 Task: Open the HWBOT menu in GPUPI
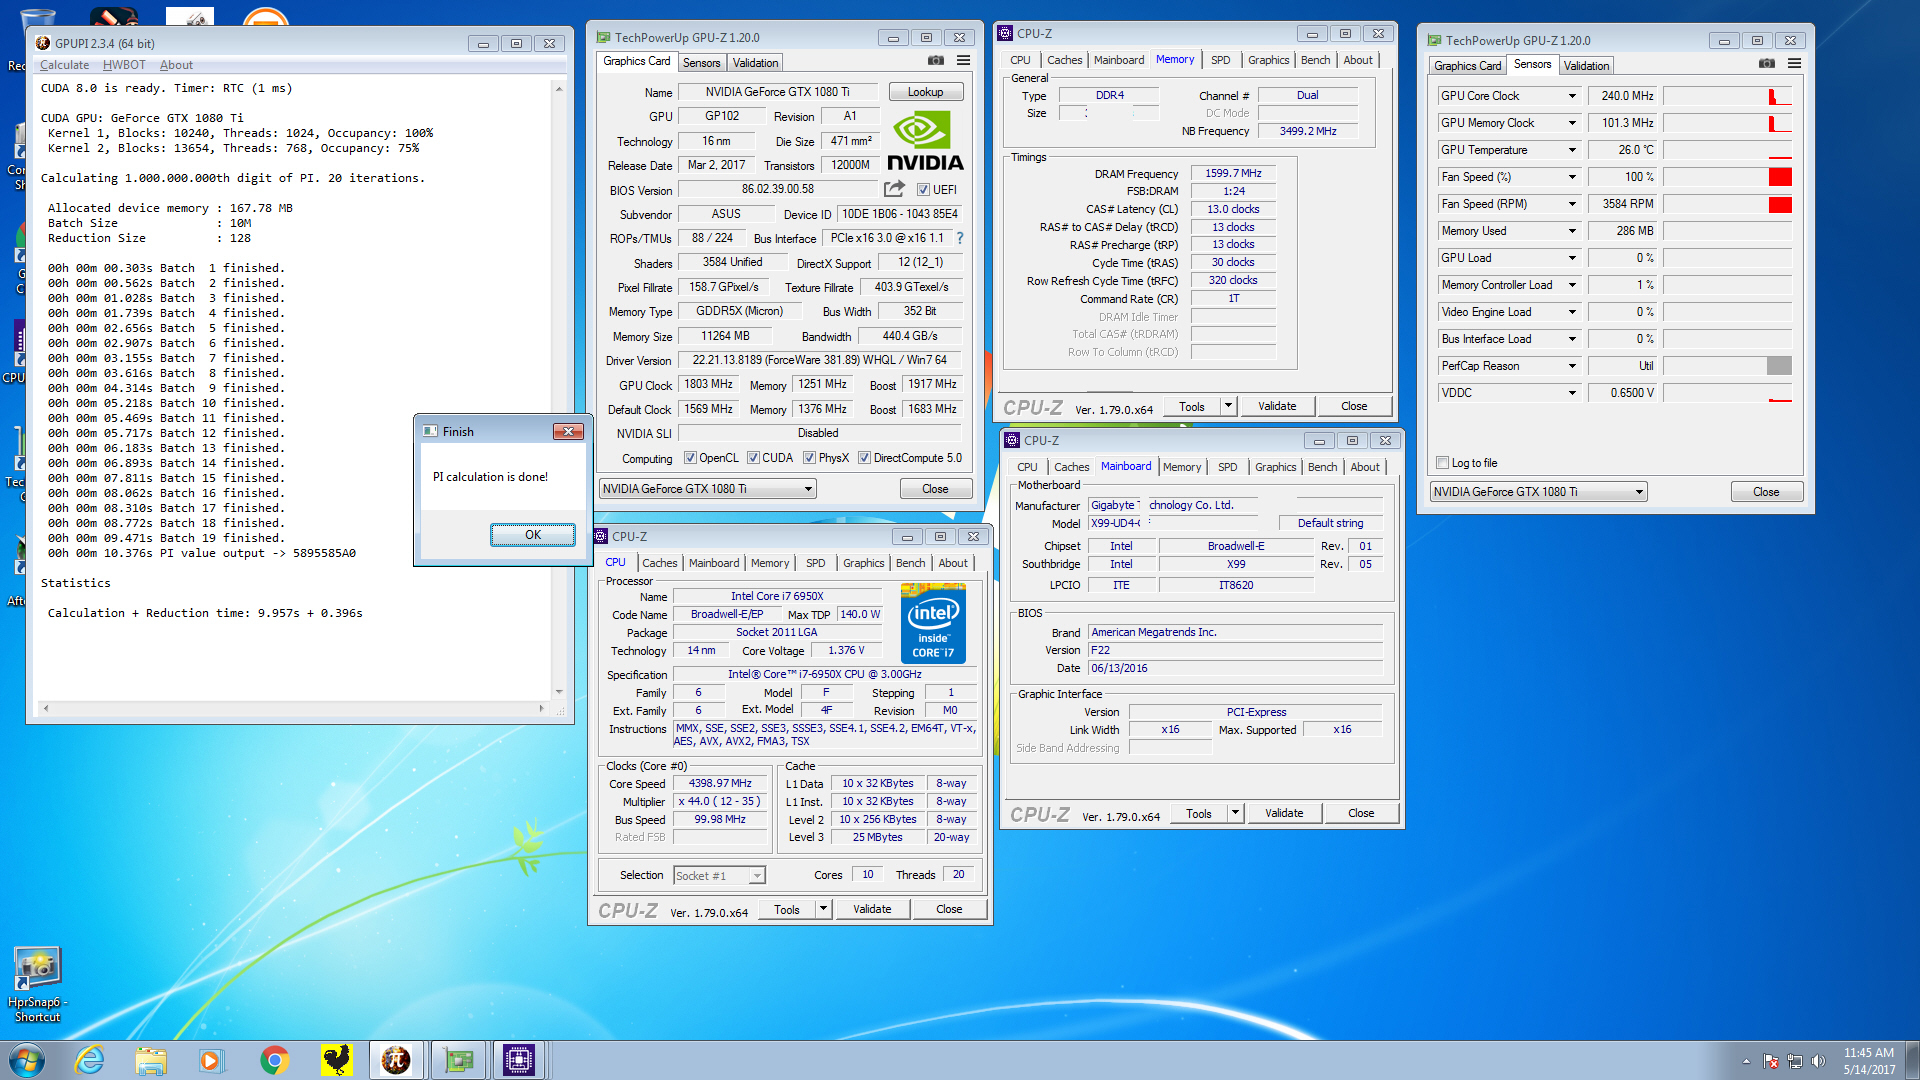(x=124, y=65)
